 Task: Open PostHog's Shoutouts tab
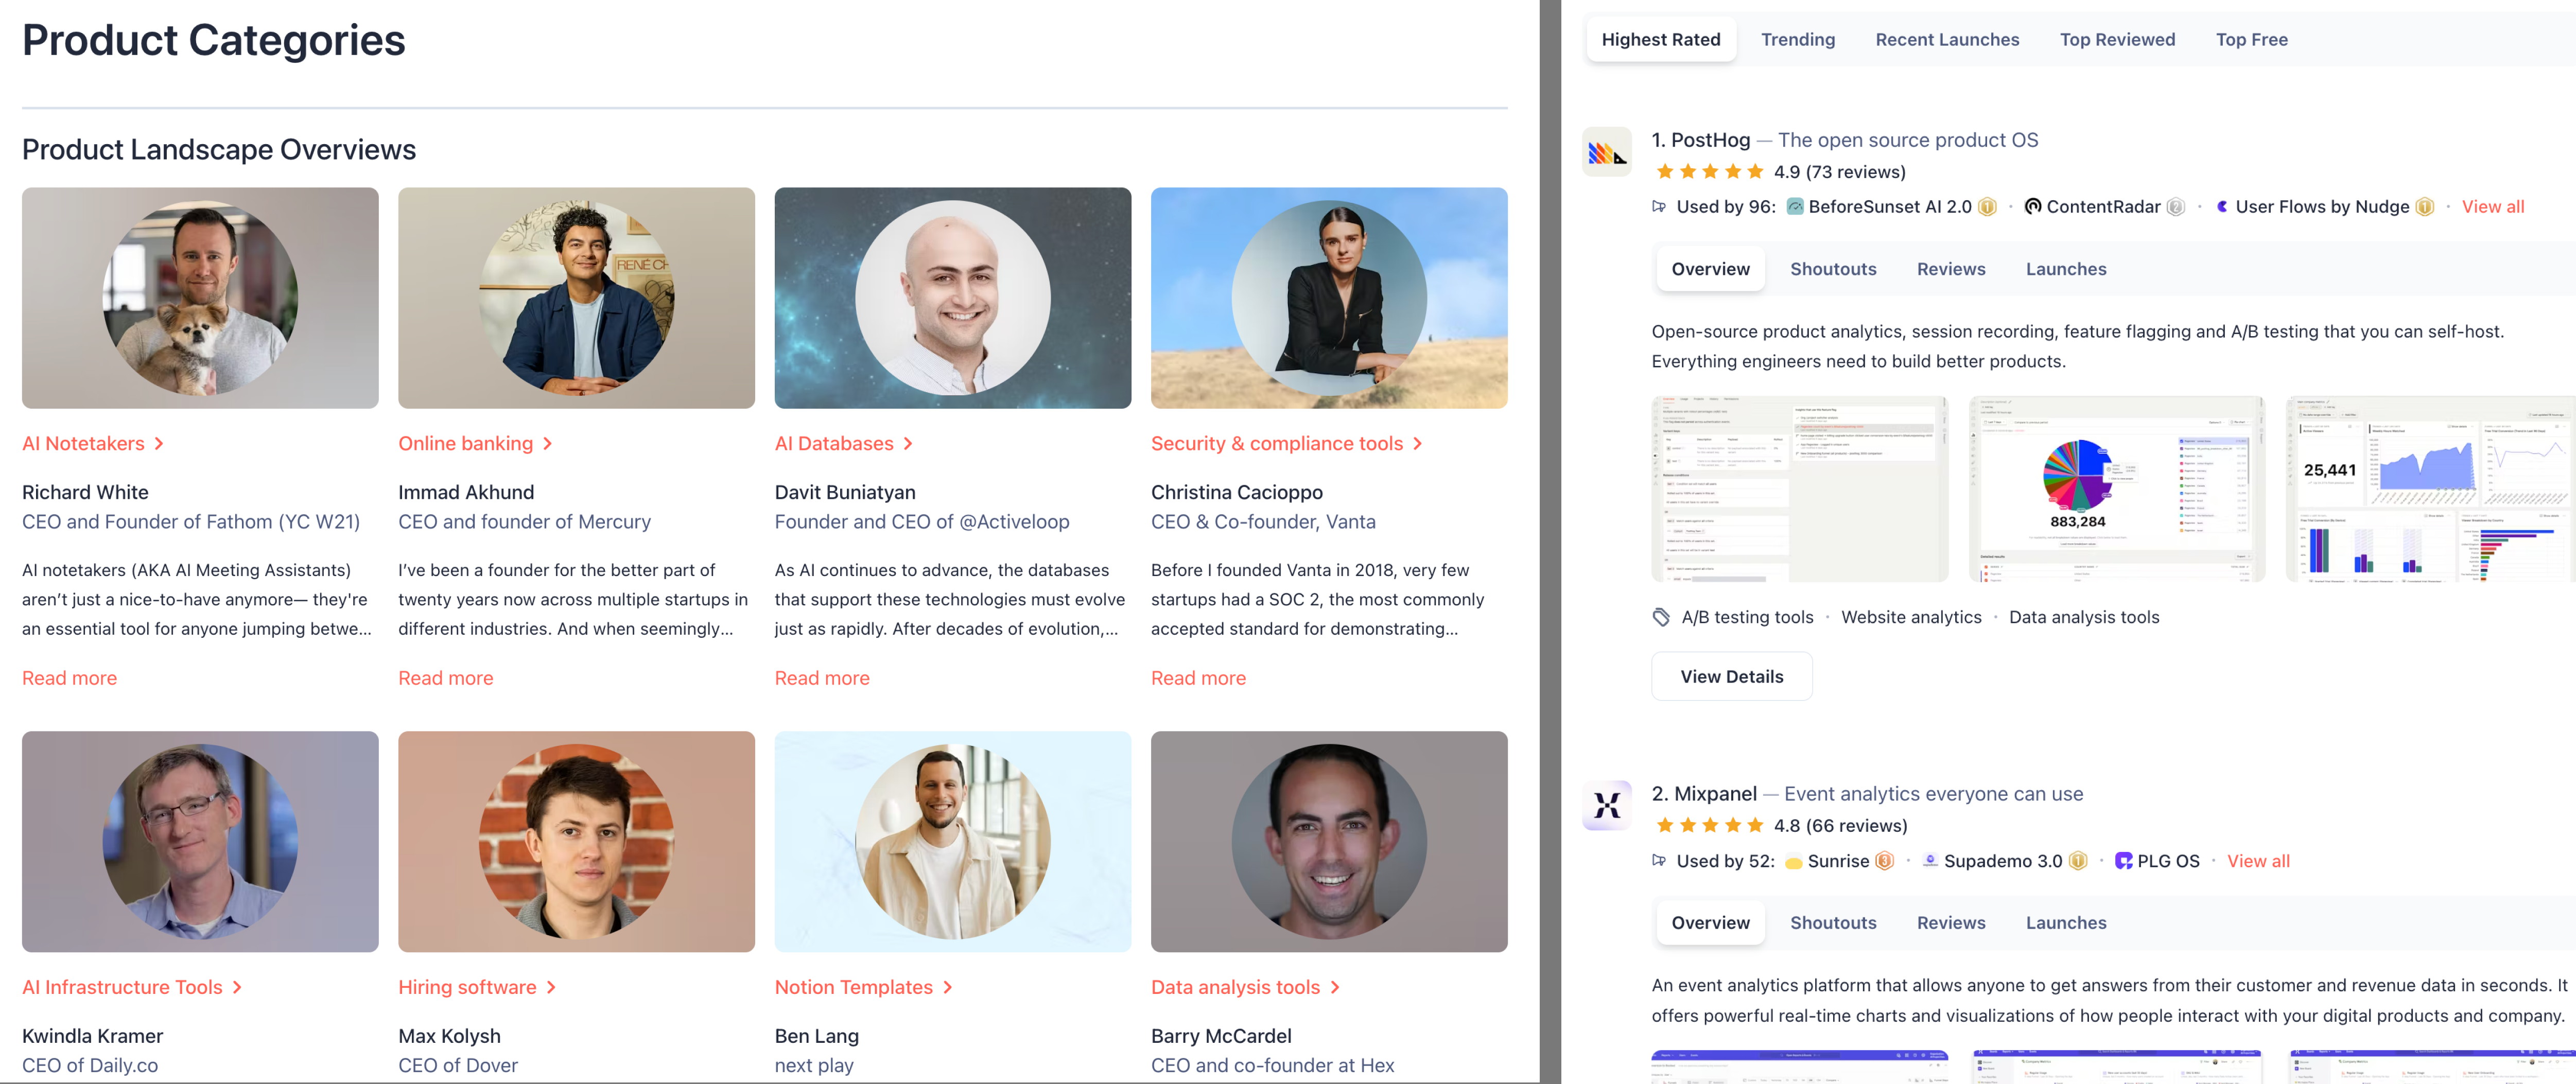(1832, 269)
